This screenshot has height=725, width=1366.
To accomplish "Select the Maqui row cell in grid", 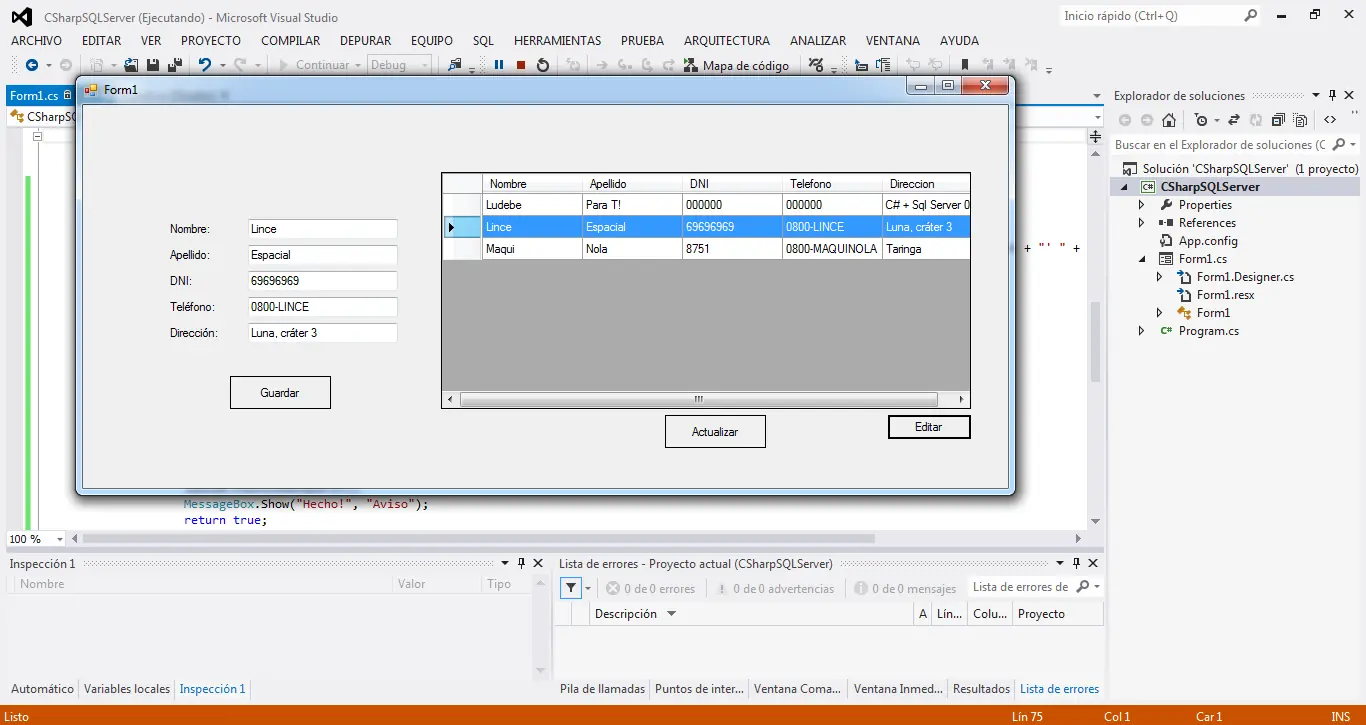I will [532, 249].
